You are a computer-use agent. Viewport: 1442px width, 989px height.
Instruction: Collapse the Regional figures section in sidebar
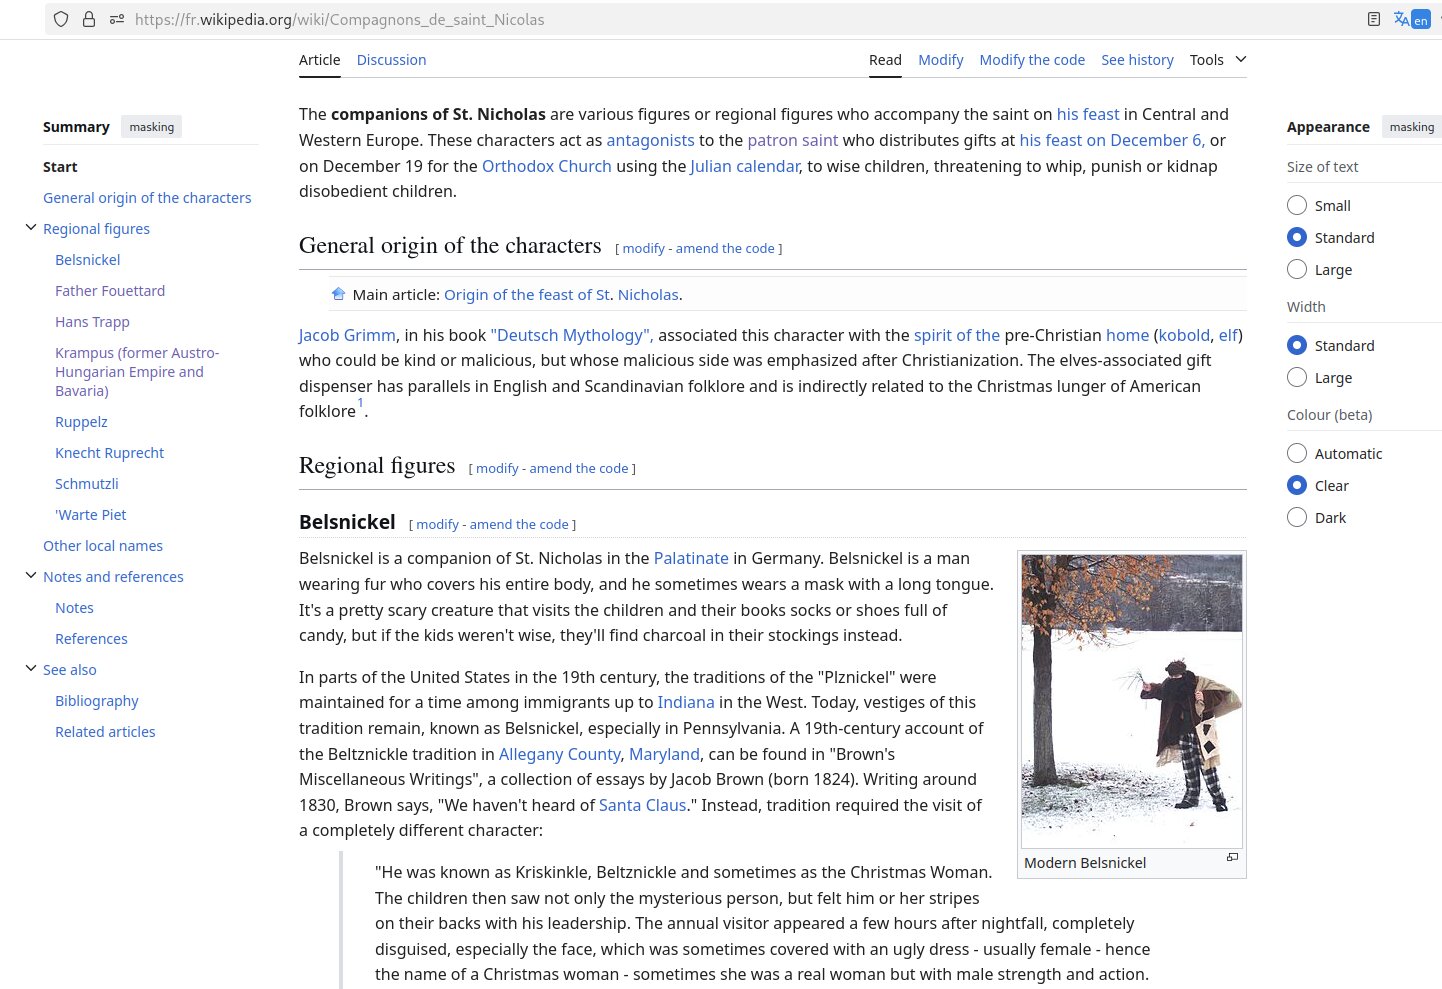(31, 228)
